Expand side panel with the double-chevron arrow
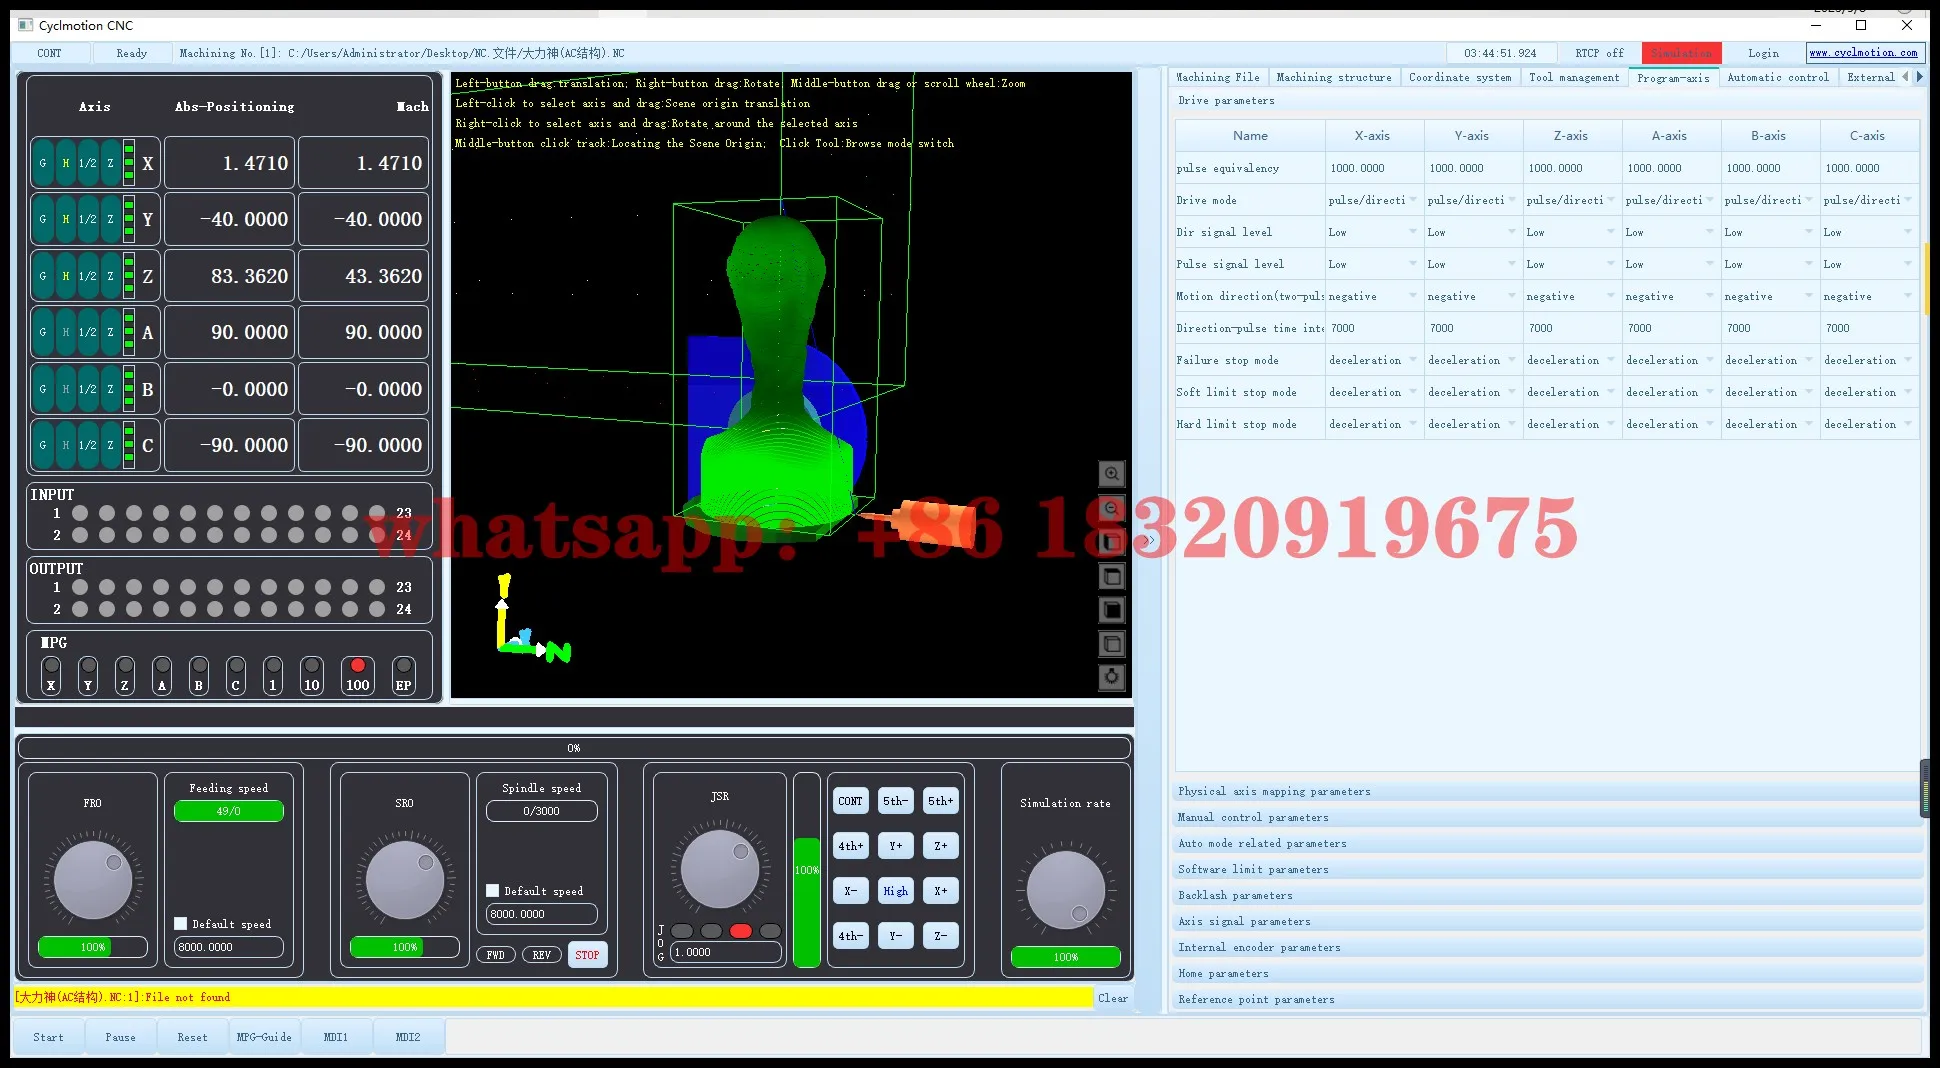This screenshot has width=1940, height=1068. (x=1149, y=540)
